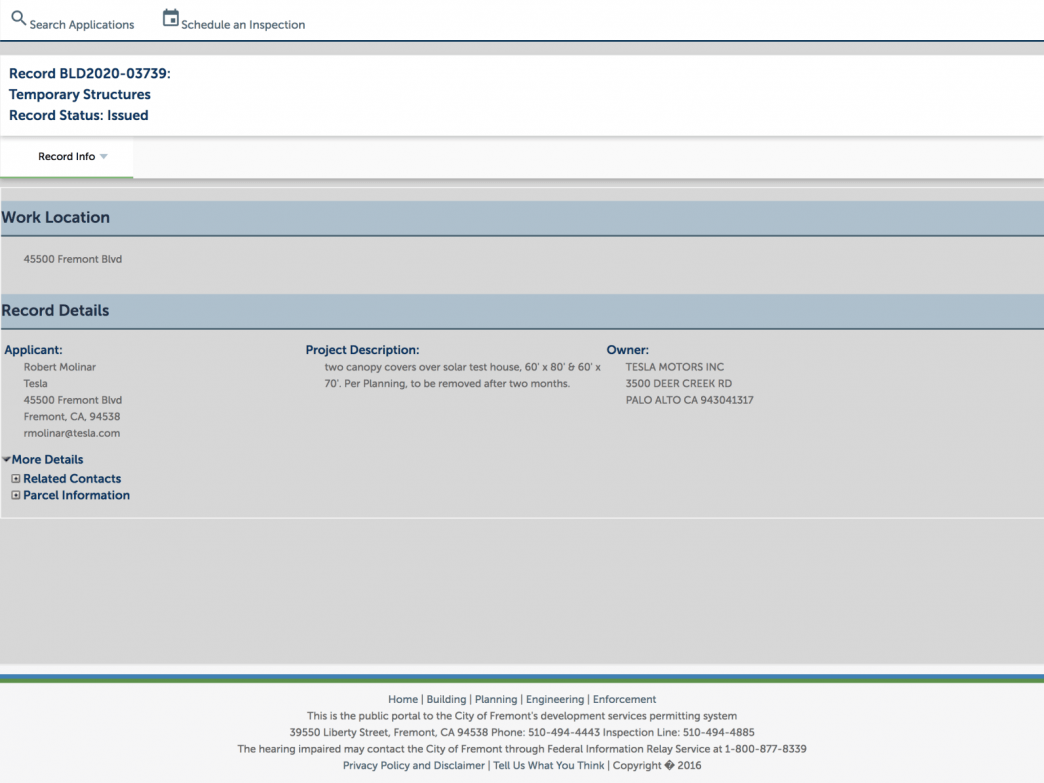Image resolution: width=1044 pixels, height=783 pixels.
Task: Click the Record Details section header
Action: [522, 311]
